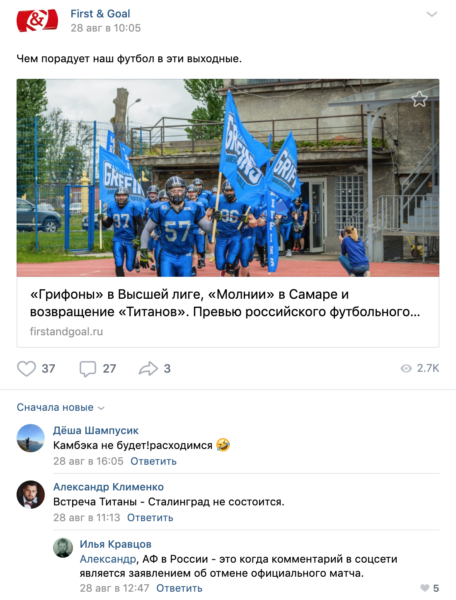
Task: Reply to Илья Кравцов's comment
Action: click(179, 588)
